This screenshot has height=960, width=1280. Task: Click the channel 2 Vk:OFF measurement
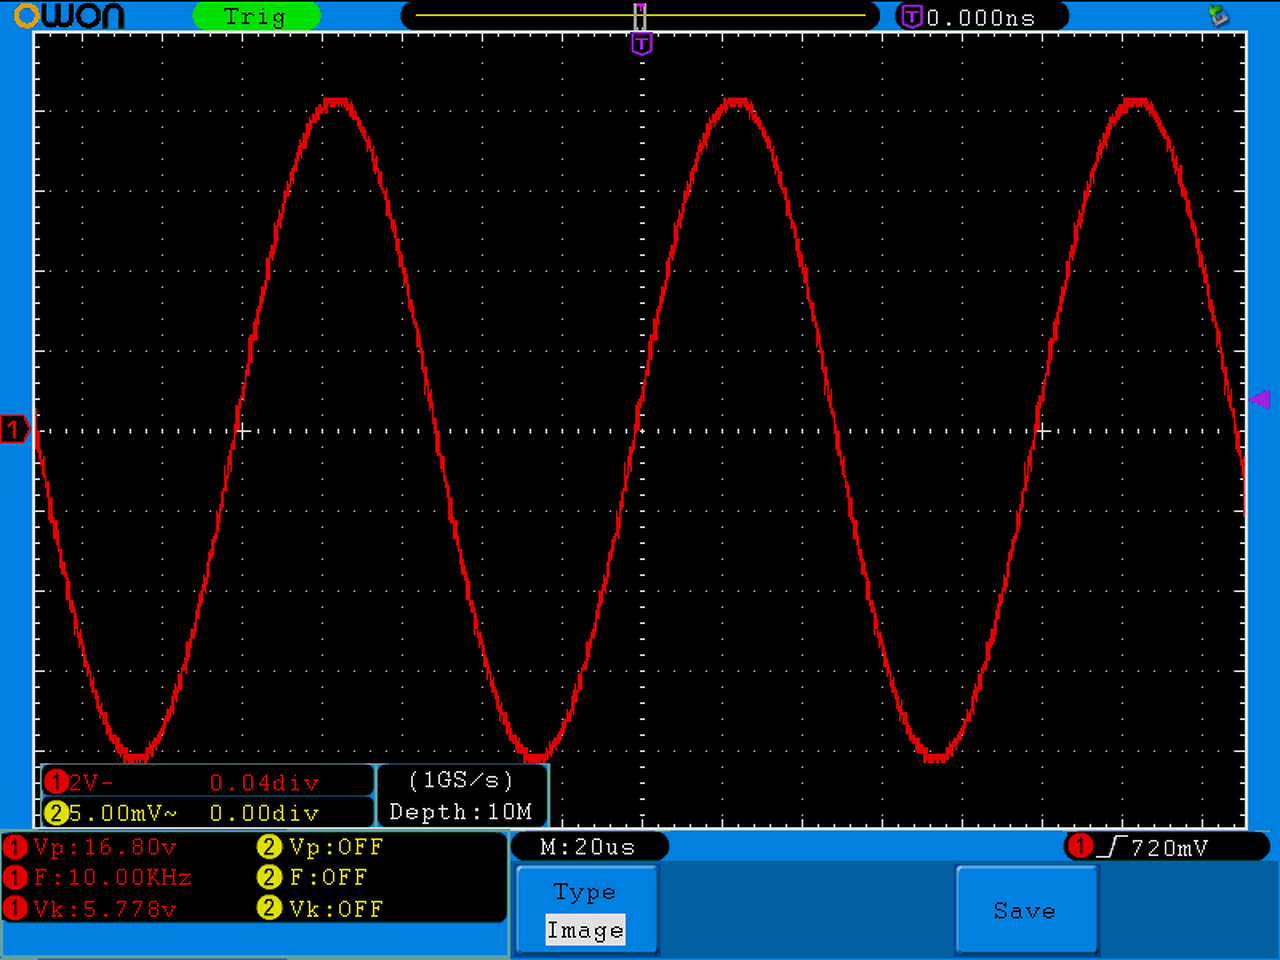click(336, 909)
